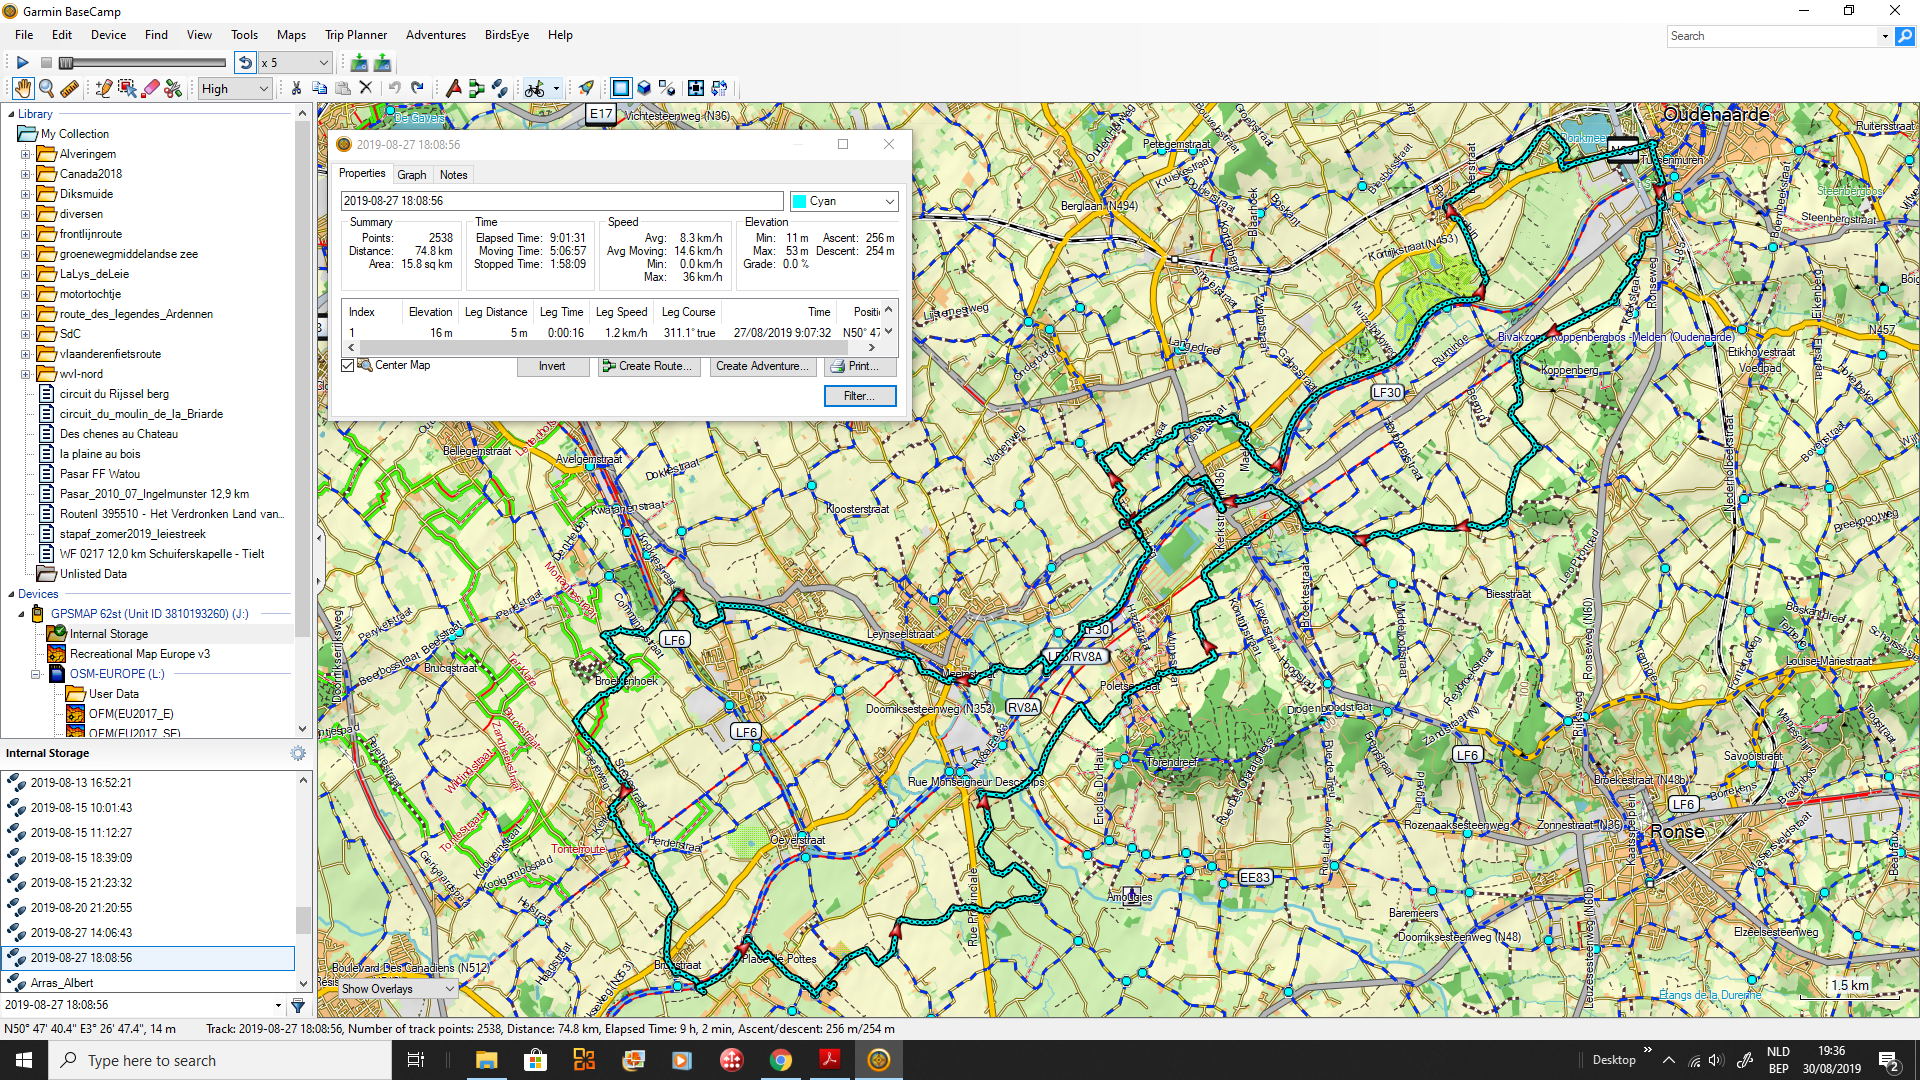This screenshot has width=1920, height=1080.
Task: Expand the wvl-nord folder
Action: 26,374
